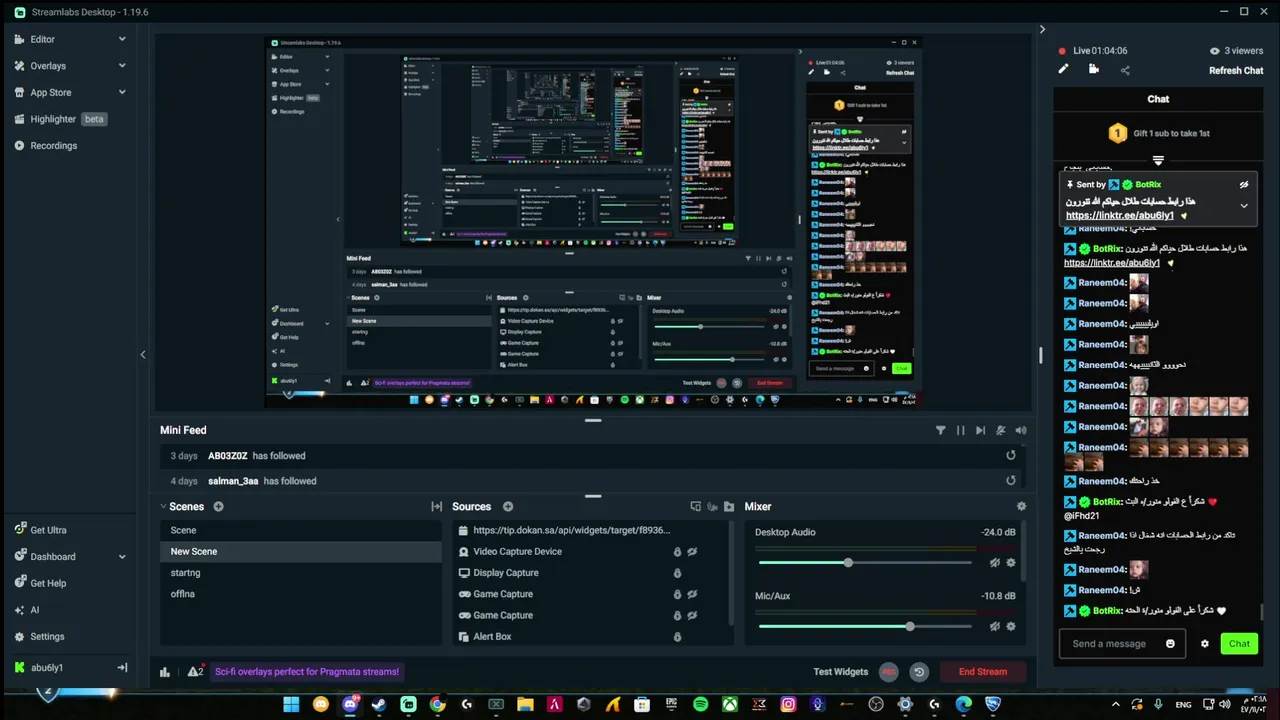
Task: Click Refresh Chat
Action: (1236, 71)
